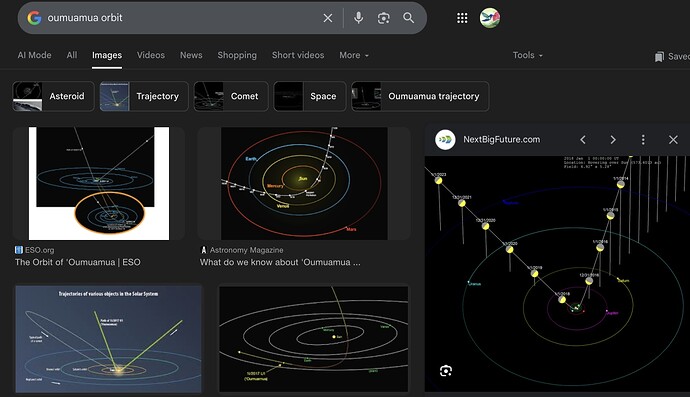Image resolution: width=690 pixels, height=397 pixels.
Task: Filter results by Trajectory chip
Action: pyautogui.click(x=144, y=96)
